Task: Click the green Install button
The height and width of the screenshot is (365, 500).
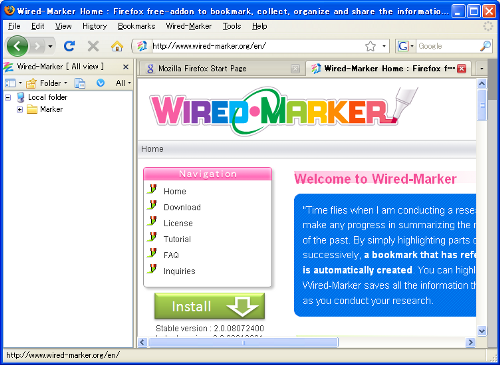Action: point(210,306)
